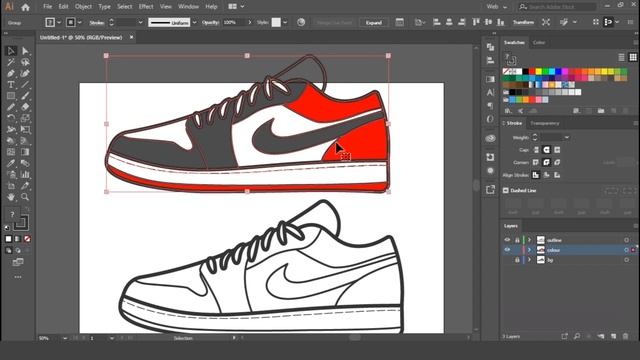Screen dimensions: 640x360
Task: Open variable width profile Uniform dropdown
Action: click(194, 22)
